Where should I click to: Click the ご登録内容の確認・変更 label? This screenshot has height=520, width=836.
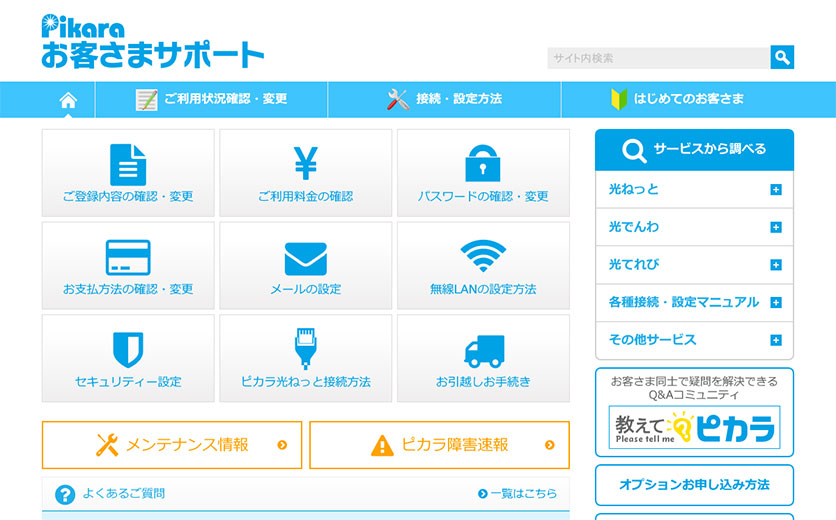click(128, 196)
